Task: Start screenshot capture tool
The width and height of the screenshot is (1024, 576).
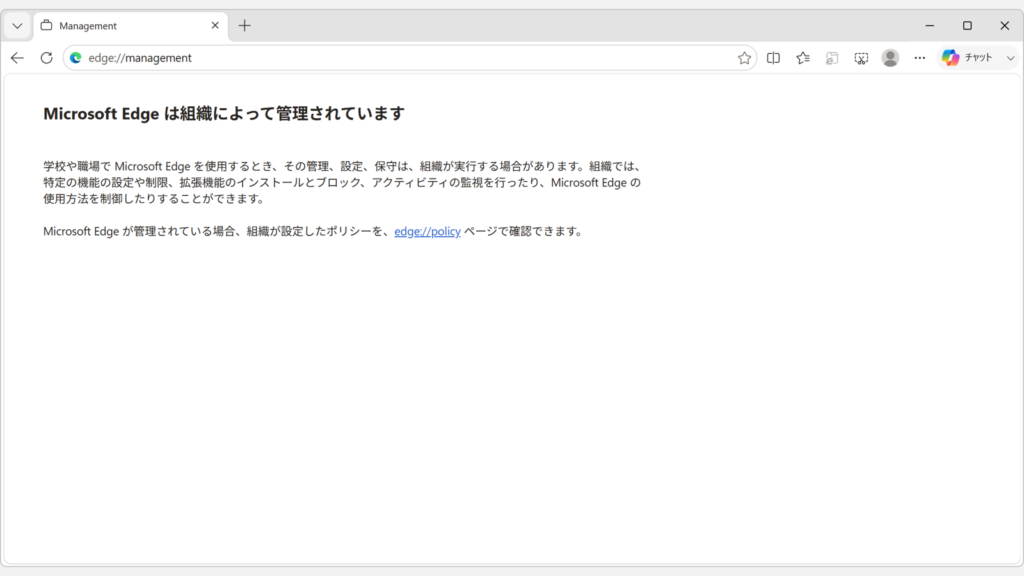Action: pos(861,57)
